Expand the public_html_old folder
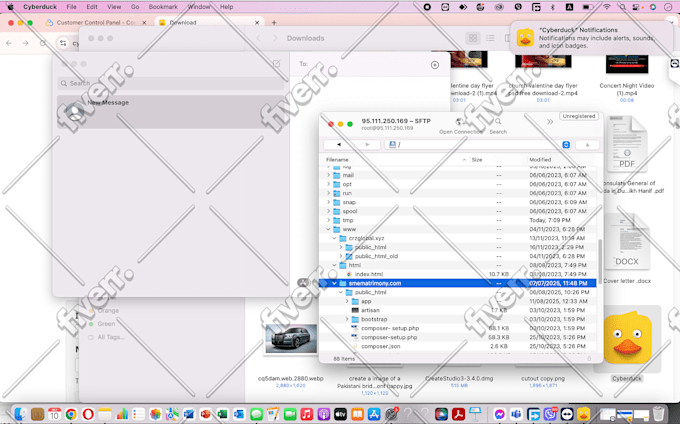This screenshot has width=680, height=424. coord(341,256)
